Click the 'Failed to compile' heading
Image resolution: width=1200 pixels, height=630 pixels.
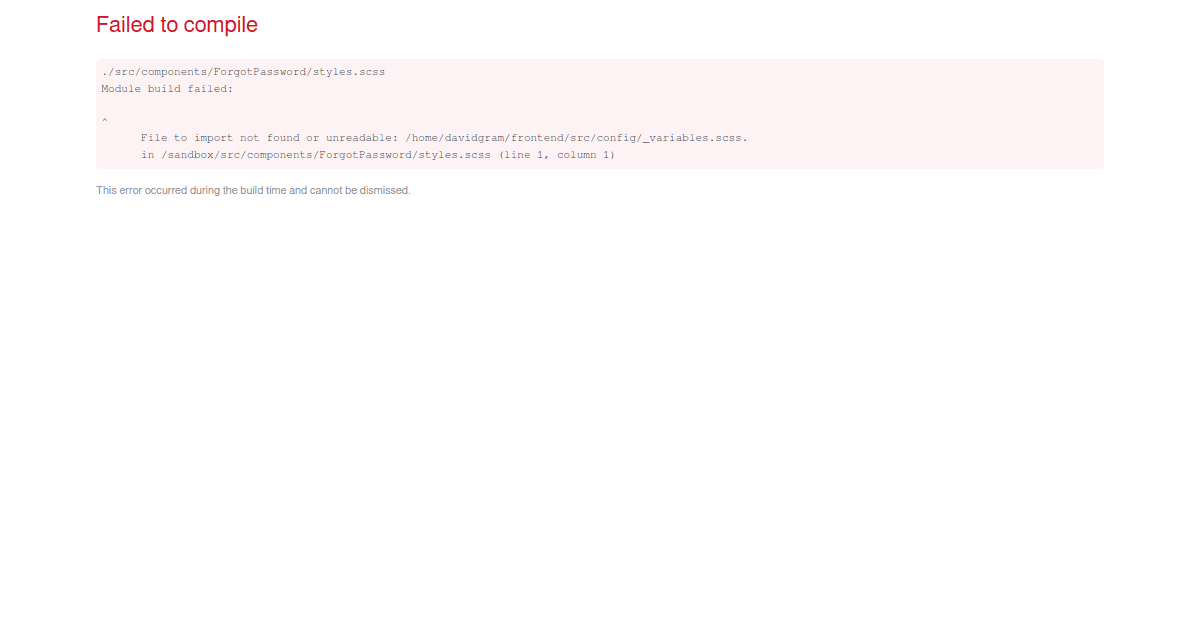[x=176, y=24]
